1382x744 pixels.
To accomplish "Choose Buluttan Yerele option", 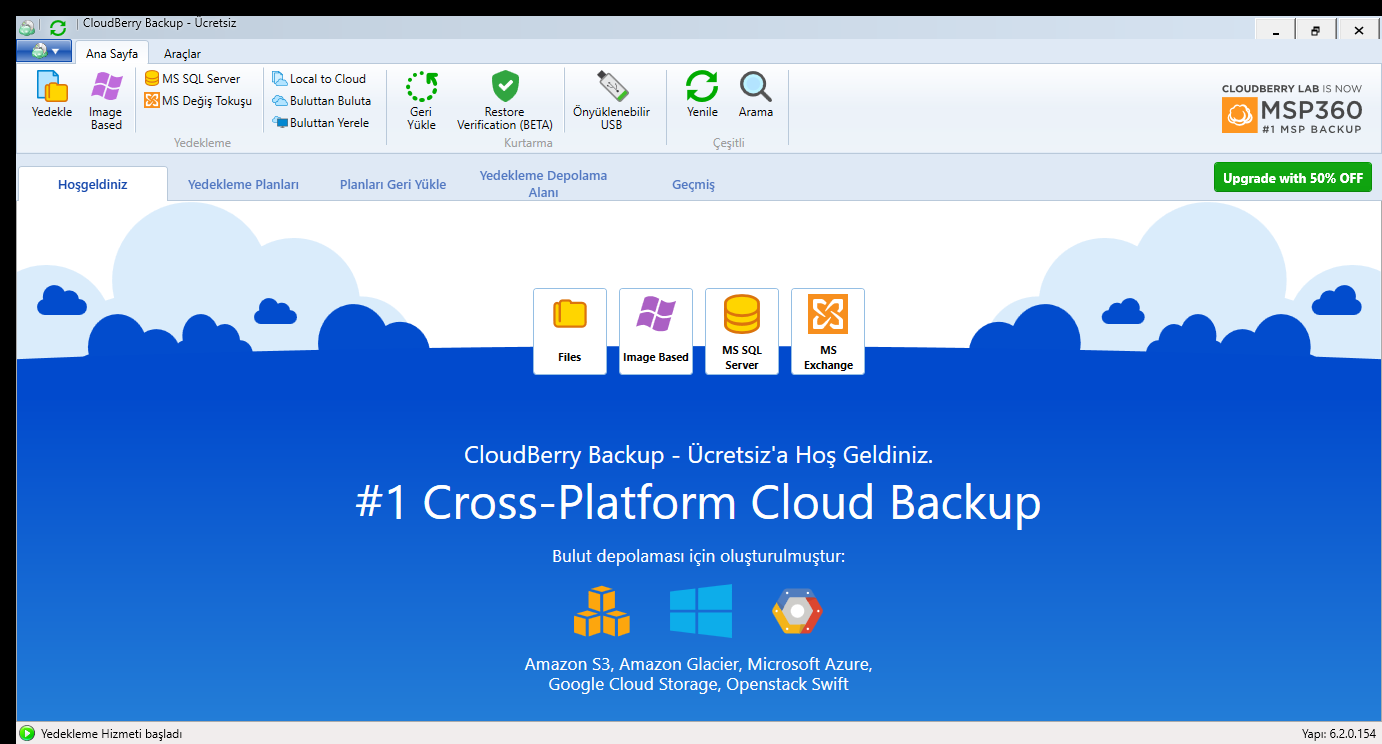I will click(321, 123).
